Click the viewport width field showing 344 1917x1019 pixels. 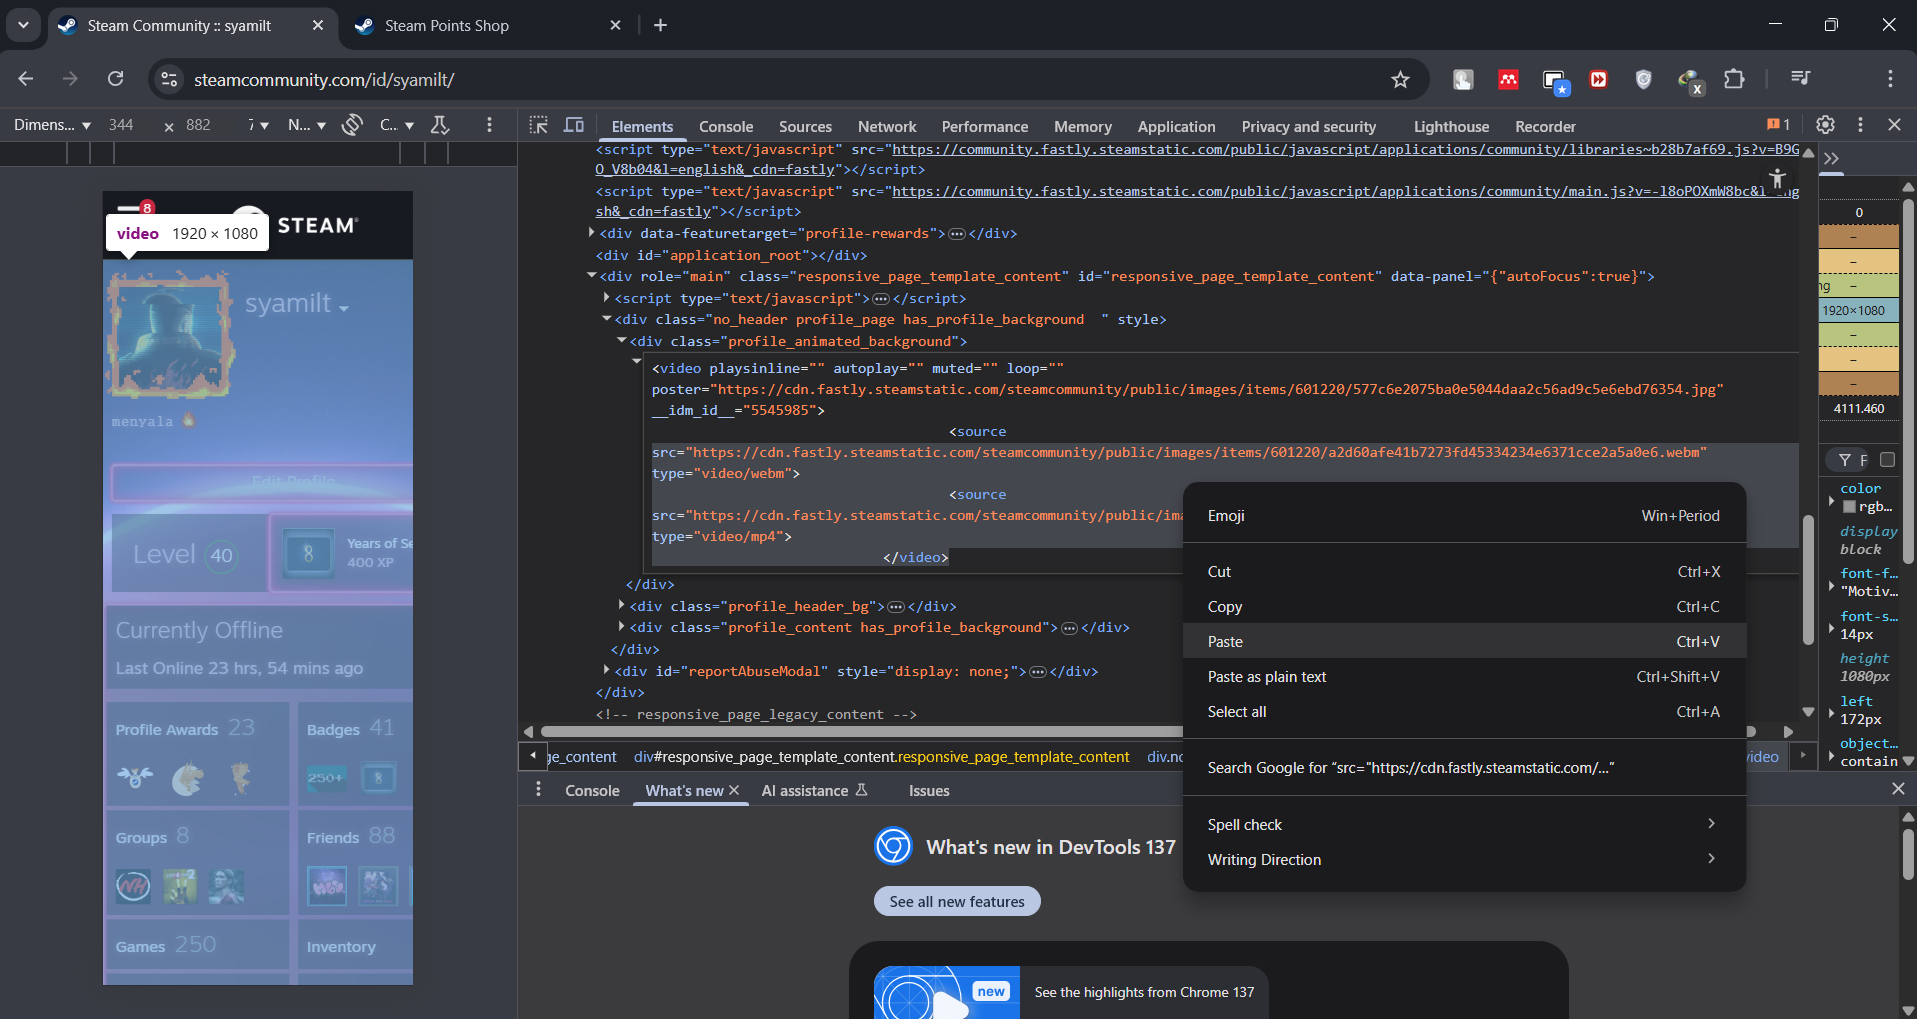coord(121,125)
